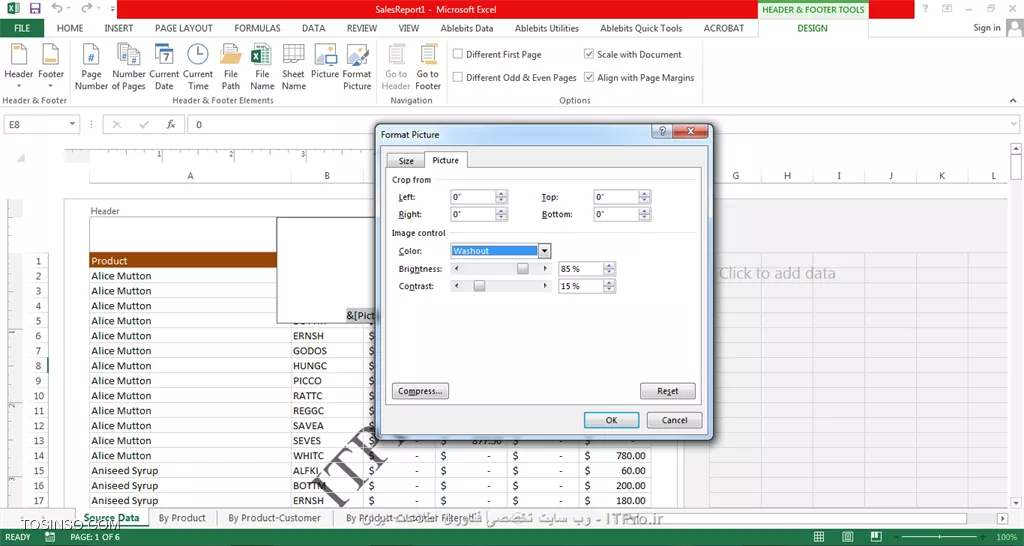Switch to Page Layout view in status bar
Image resolution: width=1024 pixels, height=546 pixels.
tap(847, 537)
